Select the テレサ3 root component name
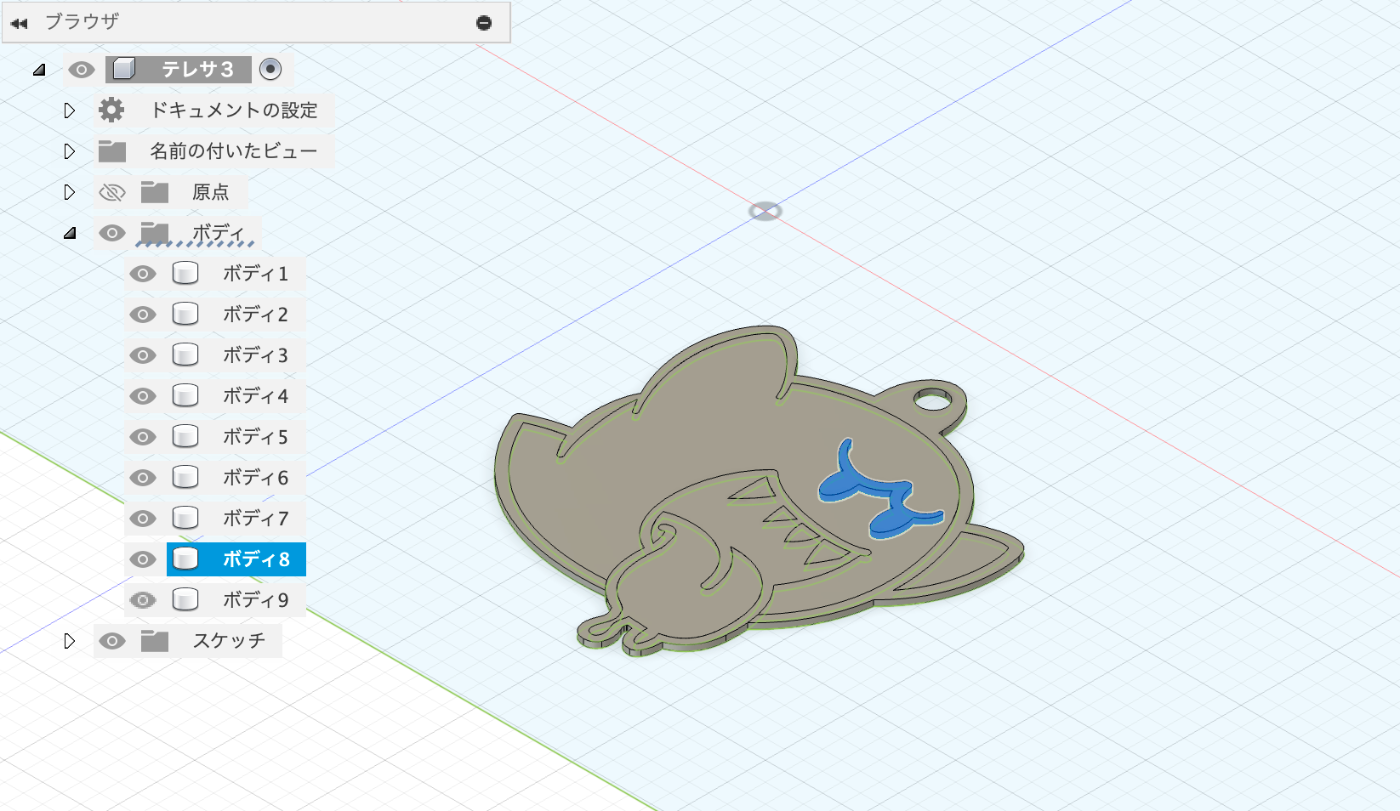The height and width of the screenshot is (811, 1400). pos(197,69)
